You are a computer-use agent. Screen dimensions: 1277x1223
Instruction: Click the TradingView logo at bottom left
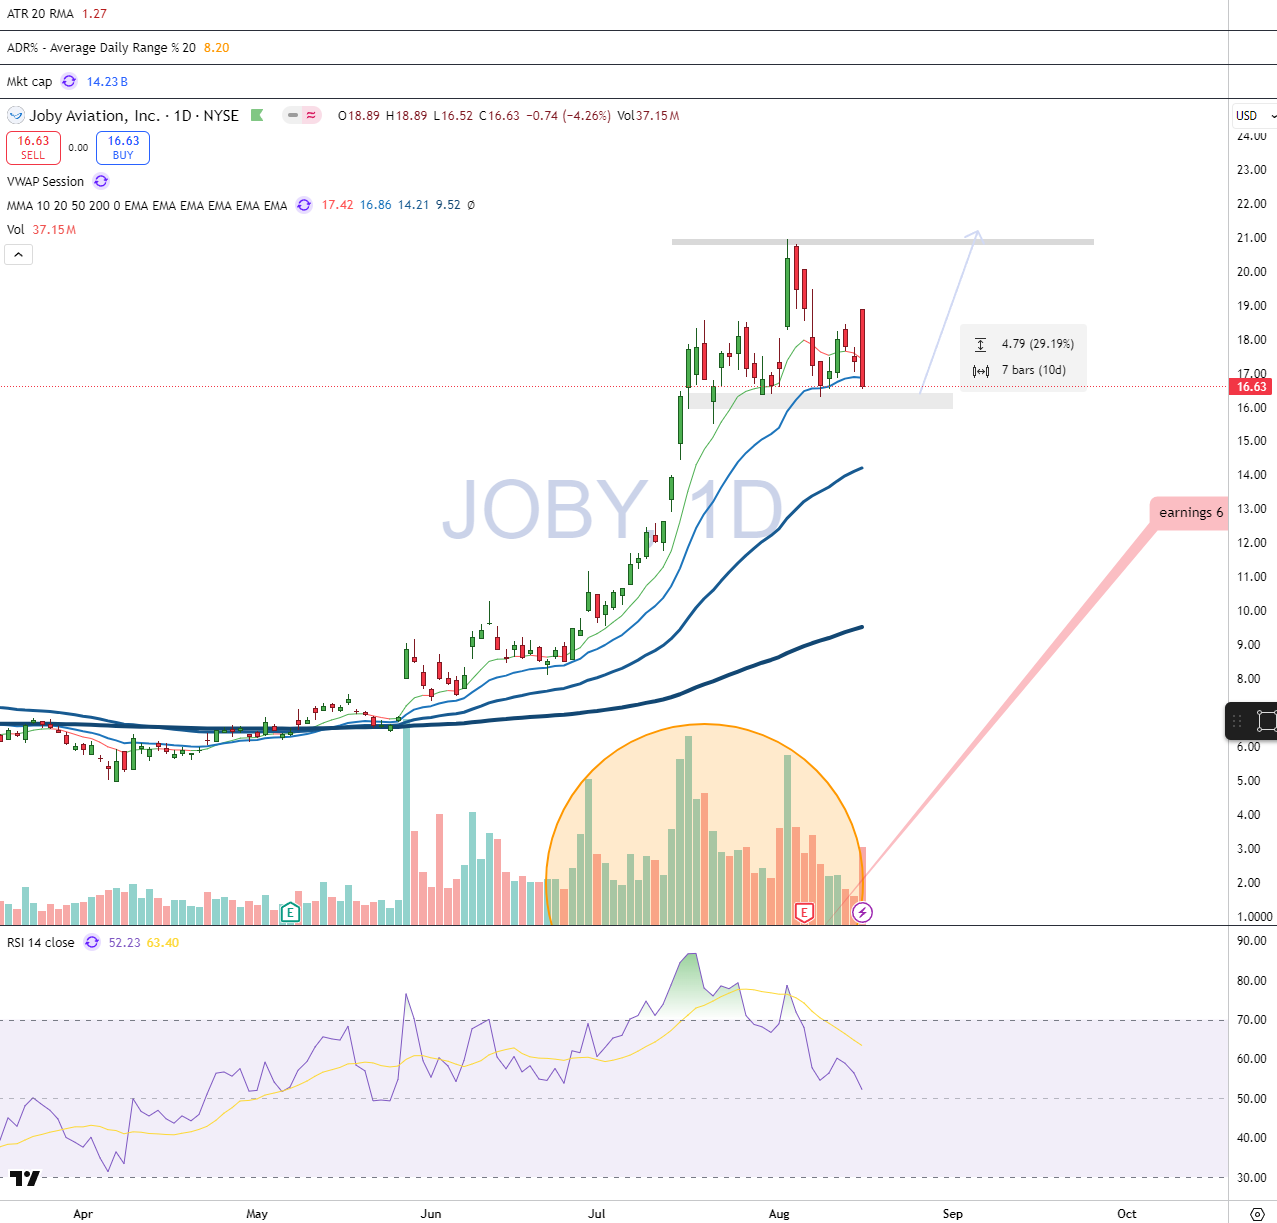click(25, 1178)
